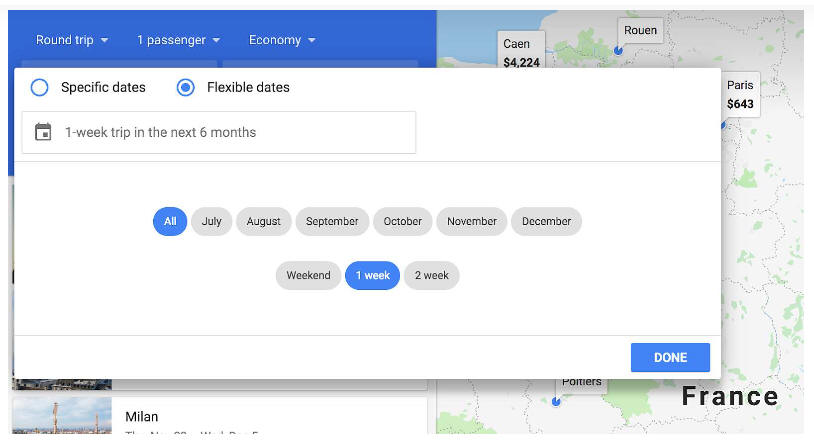The height and width of the screenshot is (442, 814).
Task: Pick July as travel month
Action: coord(211,221)
